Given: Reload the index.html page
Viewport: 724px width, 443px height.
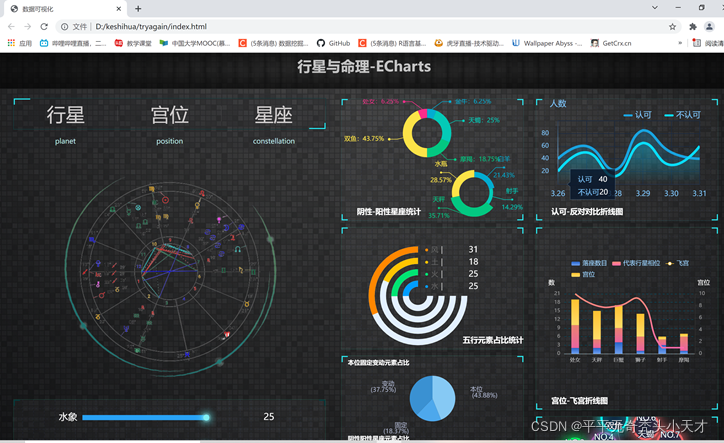Looking at the screenshot, I should [x=44, y=27].
